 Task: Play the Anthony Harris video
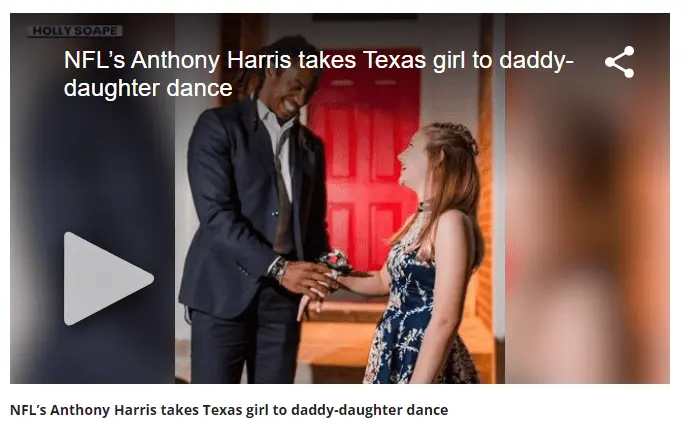(x=108, y=279)
